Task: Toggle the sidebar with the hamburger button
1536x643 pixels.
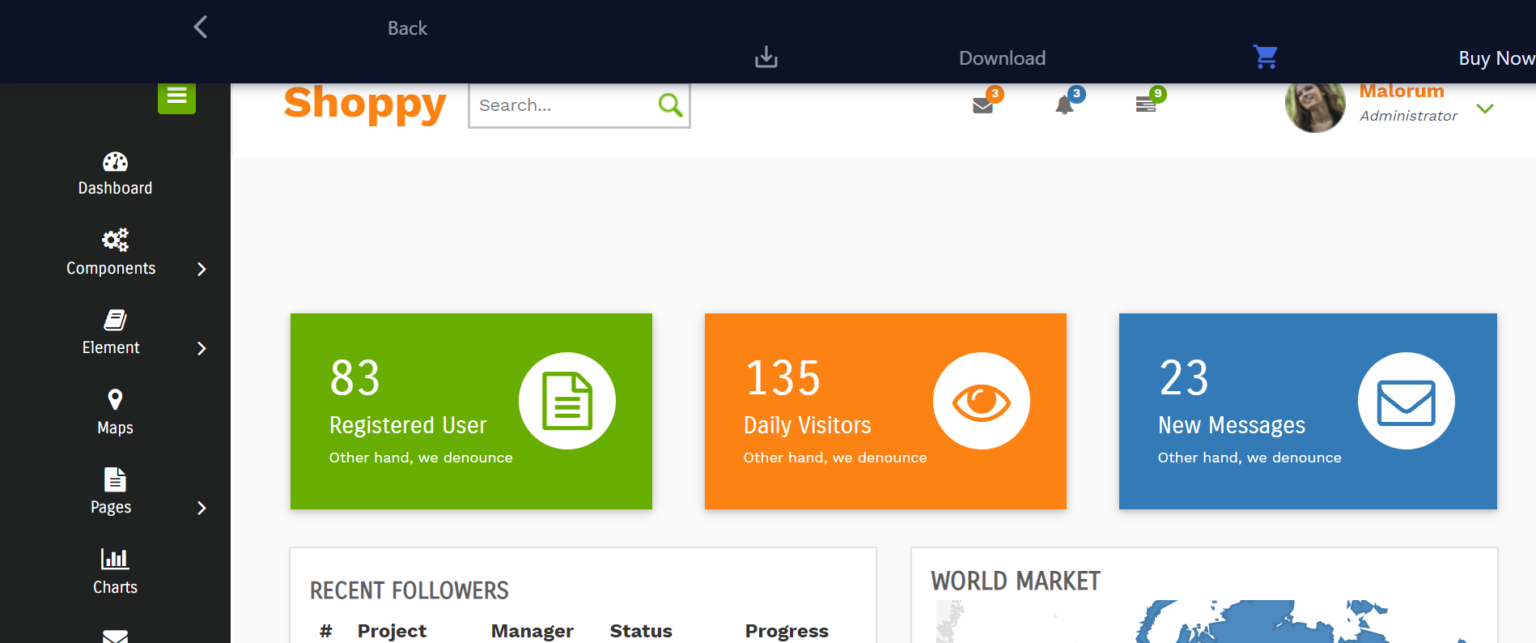Action: (176, 97)
